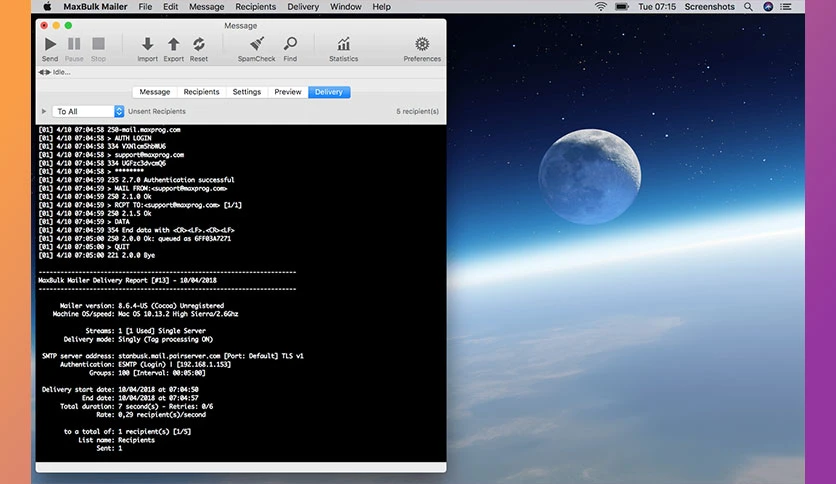
Task: Click the Export up-arrow icon
Action: coord(173,44)
